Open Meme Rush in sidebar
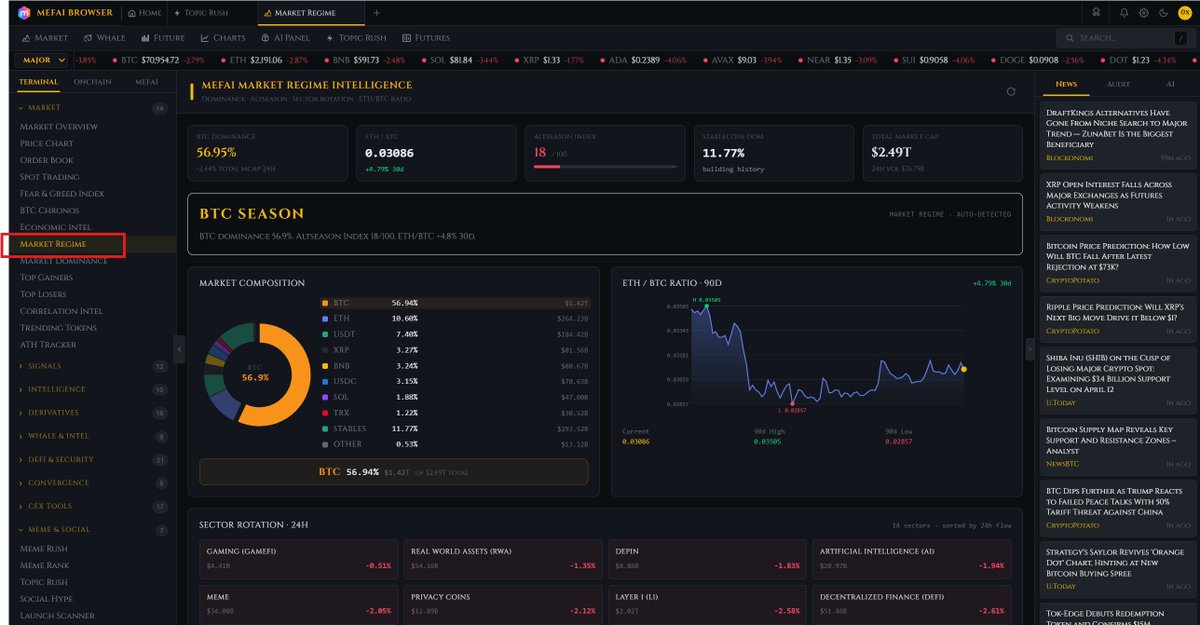This screenshot has width=1200, height=625. coord(44,548)
